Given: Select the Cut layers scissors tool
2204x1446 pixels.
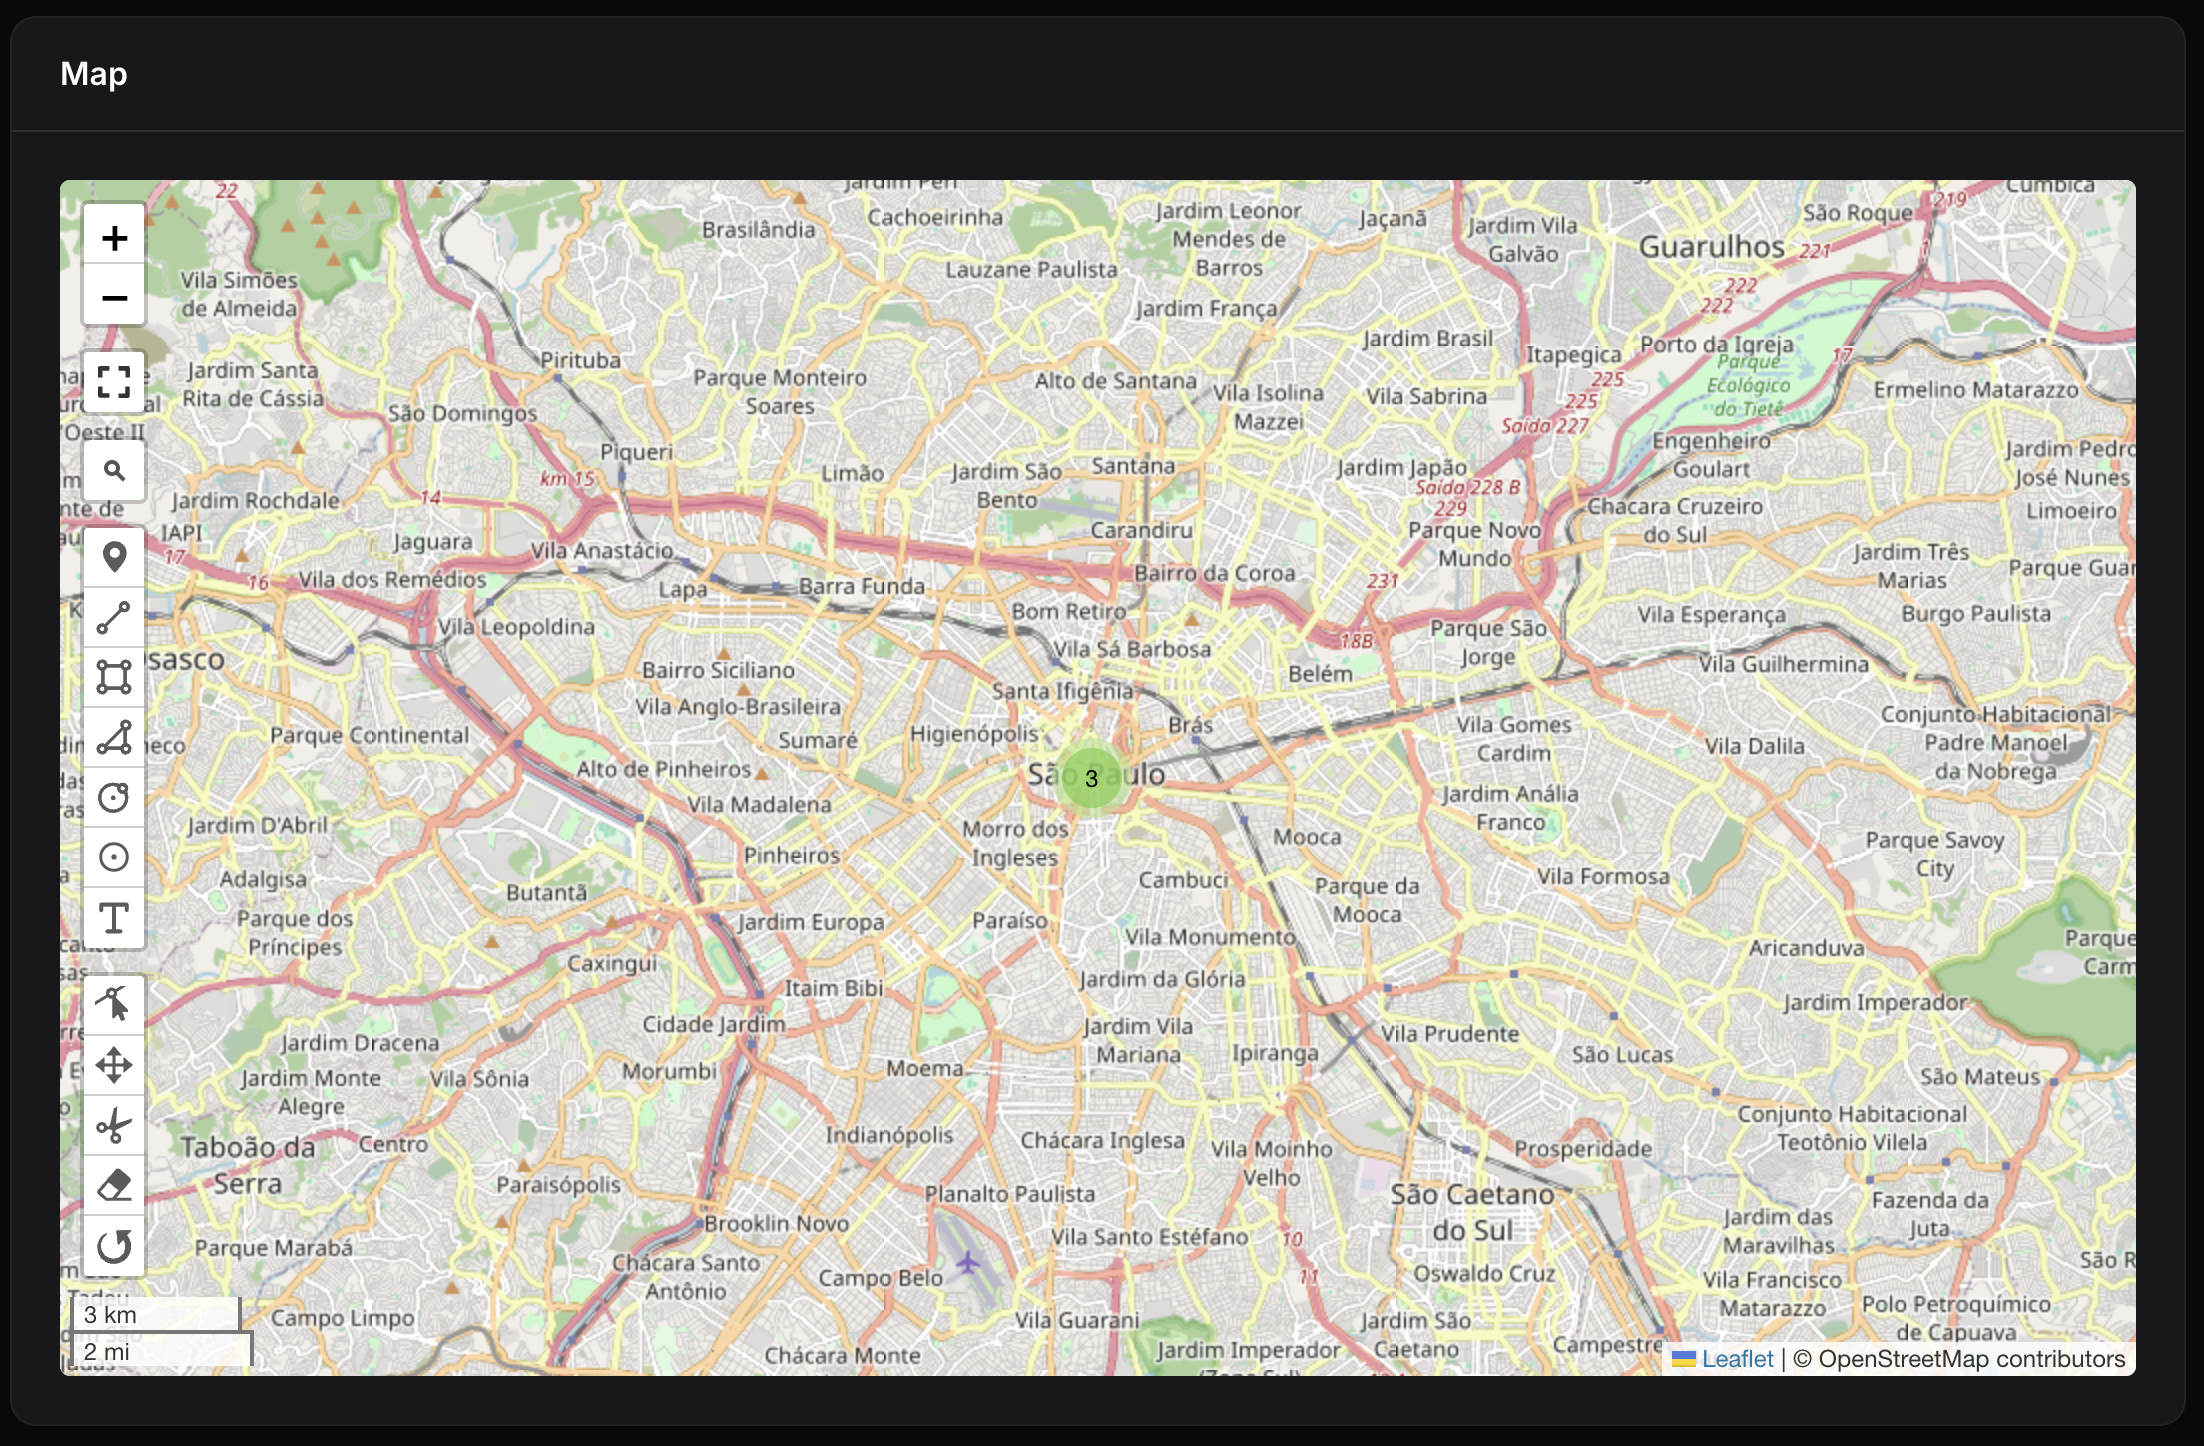Looking at the screenshot, I should coord(115,1126).
